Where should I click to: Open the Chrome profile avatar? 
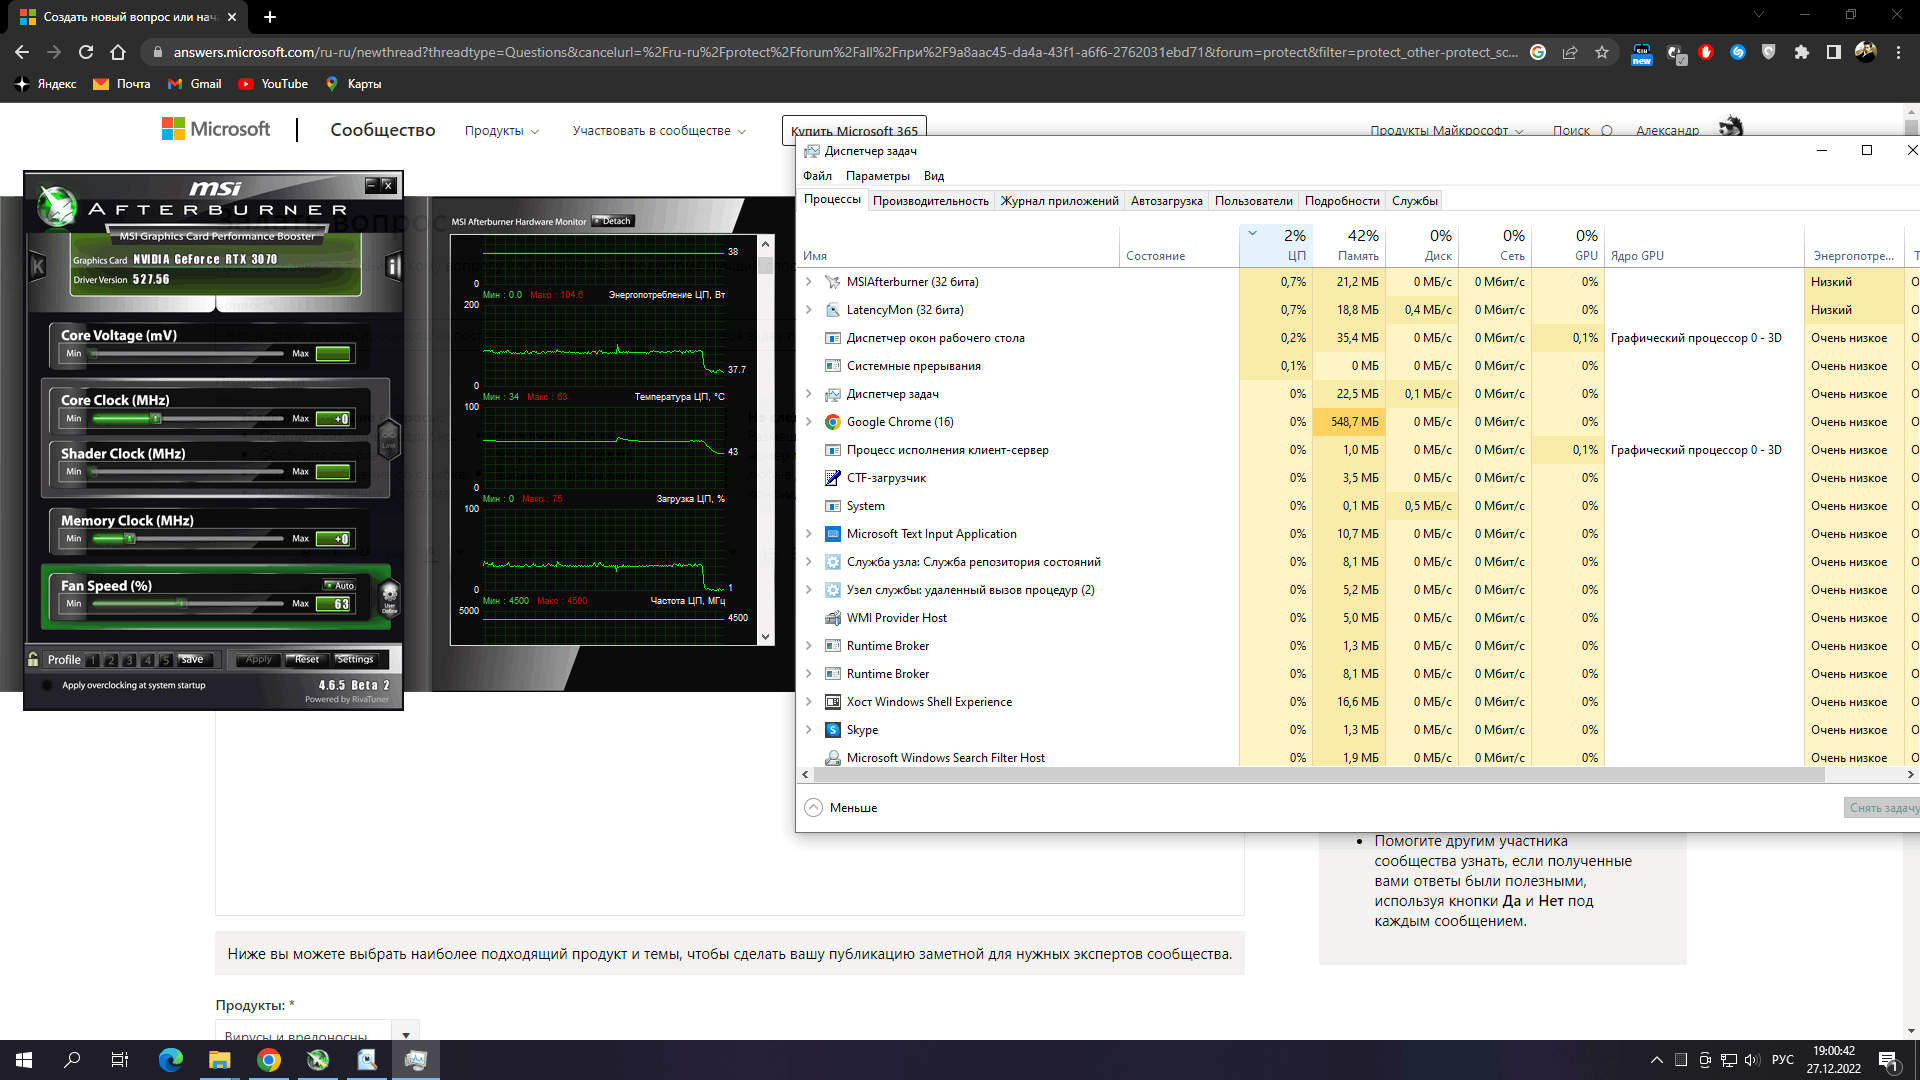(1865, 52)
